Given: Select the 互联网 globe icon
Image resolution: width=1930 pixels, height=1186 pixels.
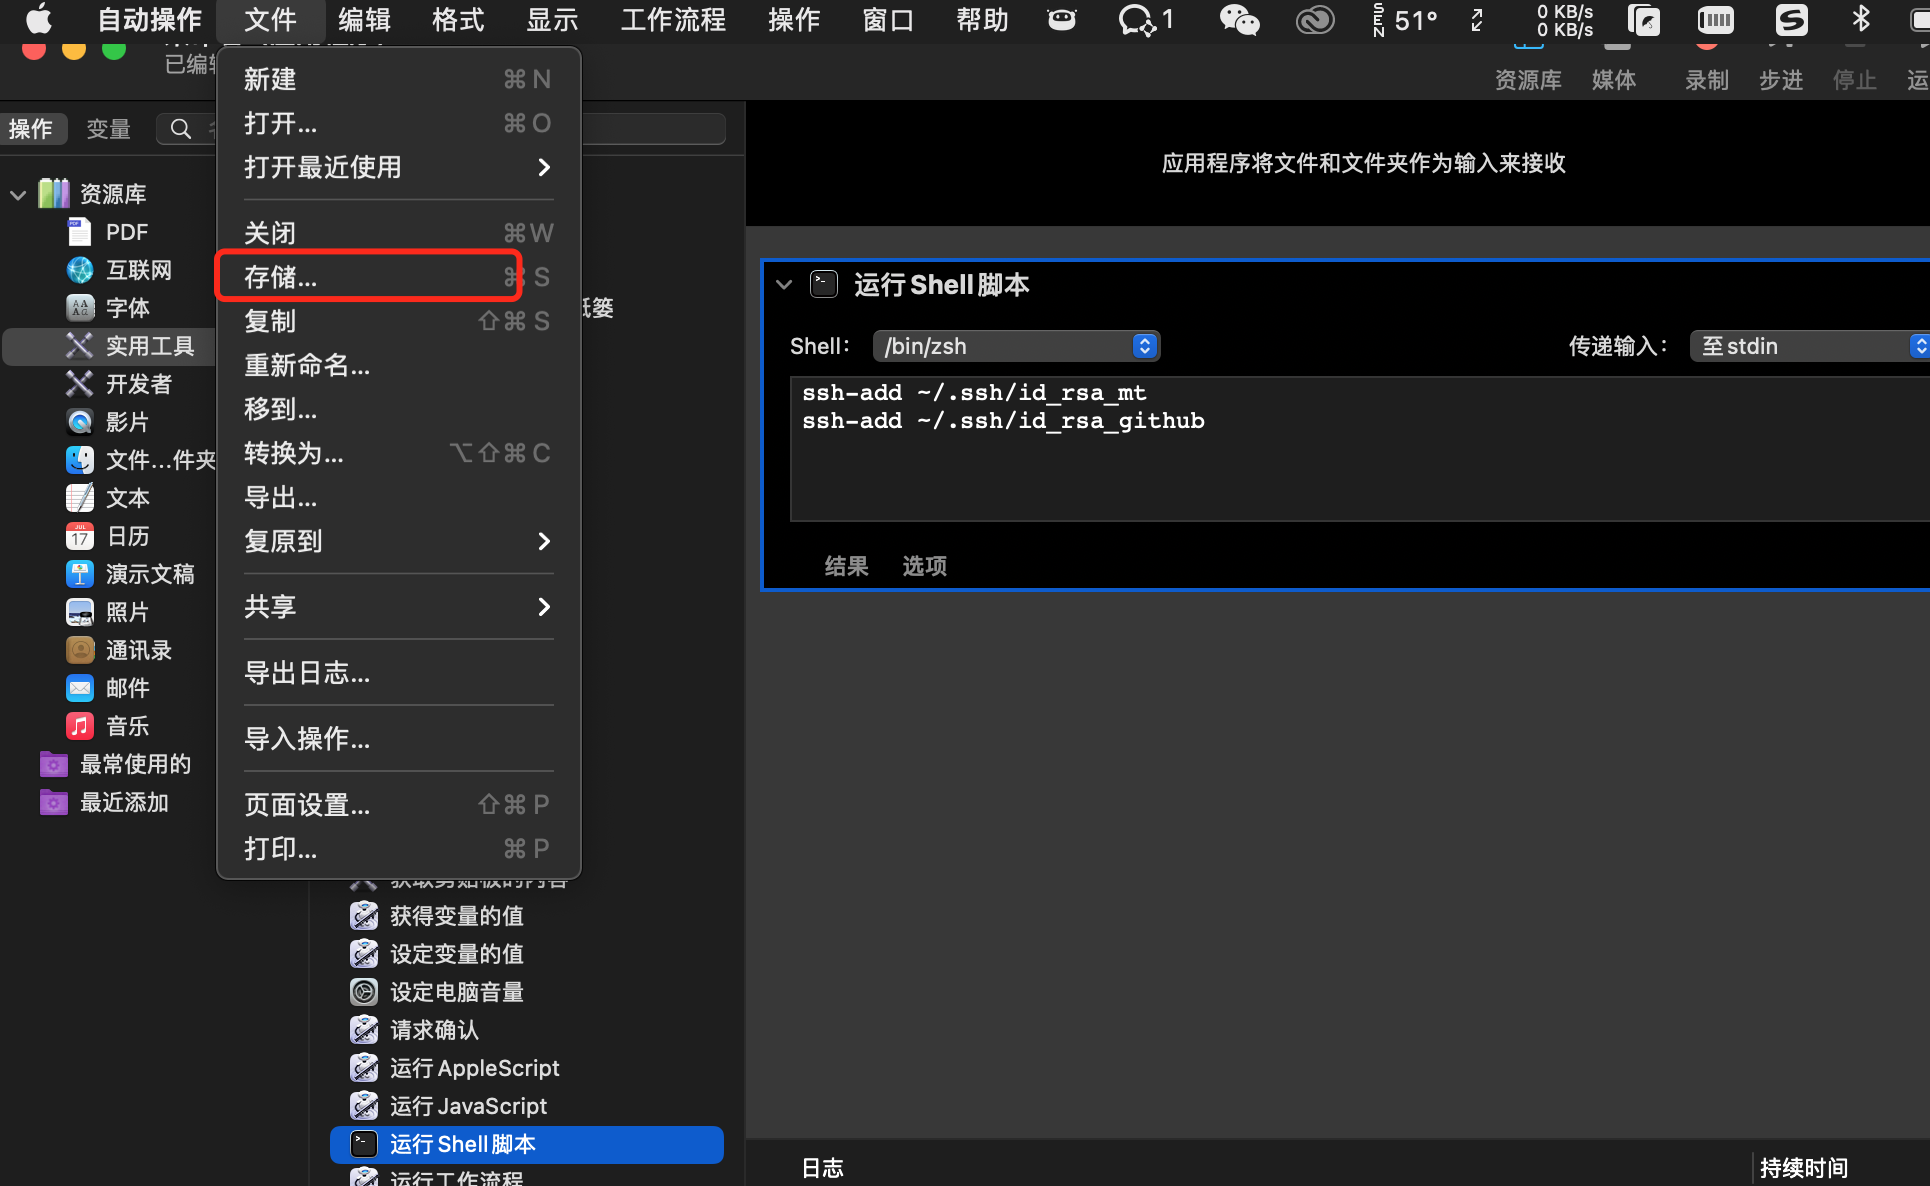Looking at the screenshot, I should coord(79,270).
